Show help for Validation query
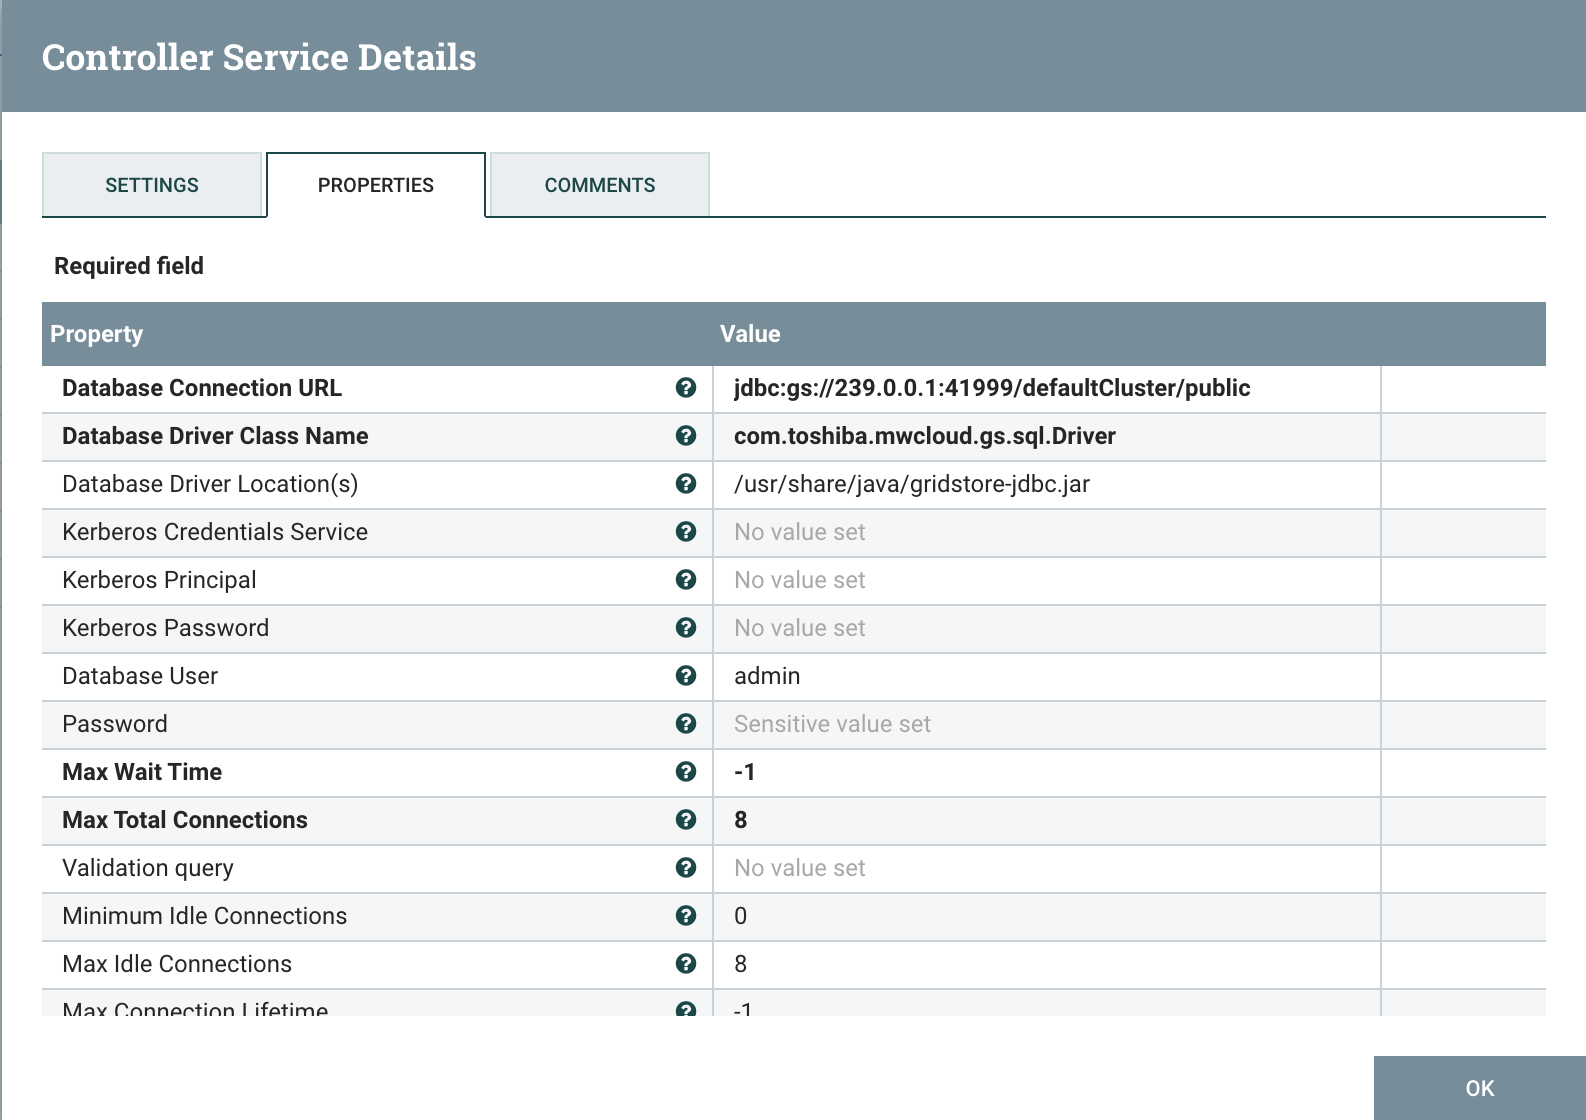The height and width of the screenshot is (1120, 1586). click(x=686, y=868)
